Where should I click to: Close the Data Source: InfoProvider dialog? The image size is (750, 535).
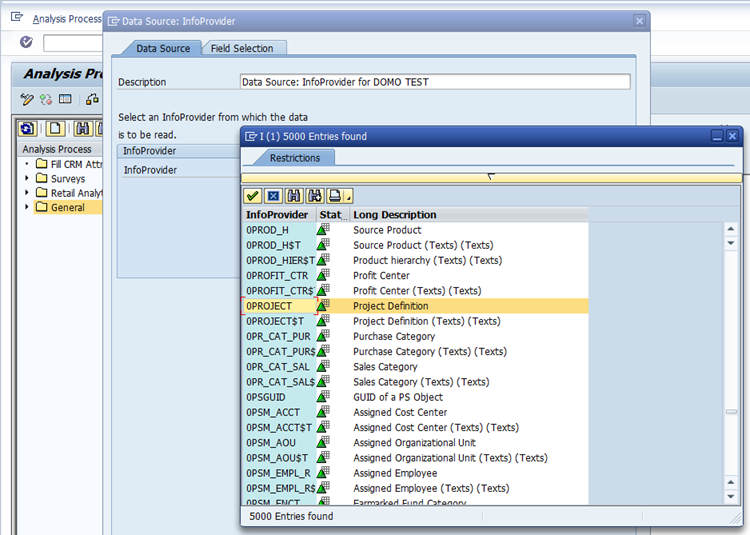pos(639,21)
